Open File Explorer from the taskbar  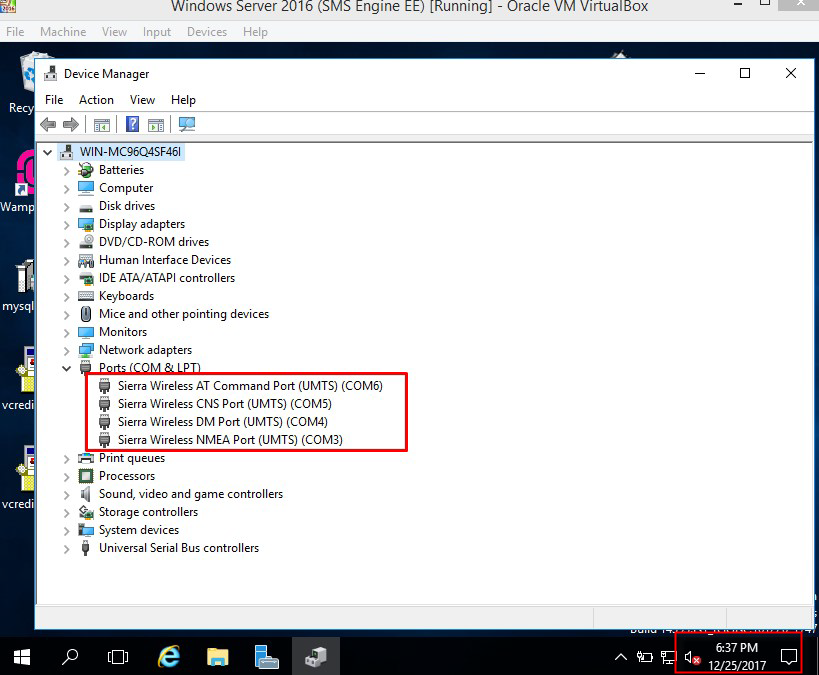coord(218,656)
